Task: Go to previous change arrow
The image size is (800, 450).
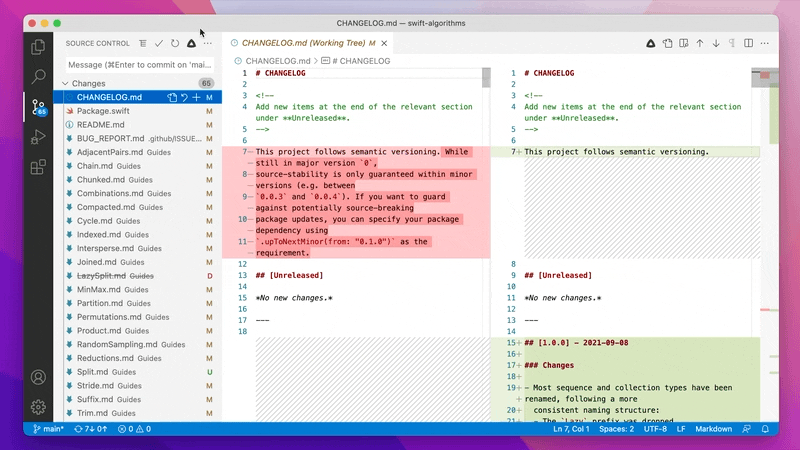Action: [x=700, y=43]
